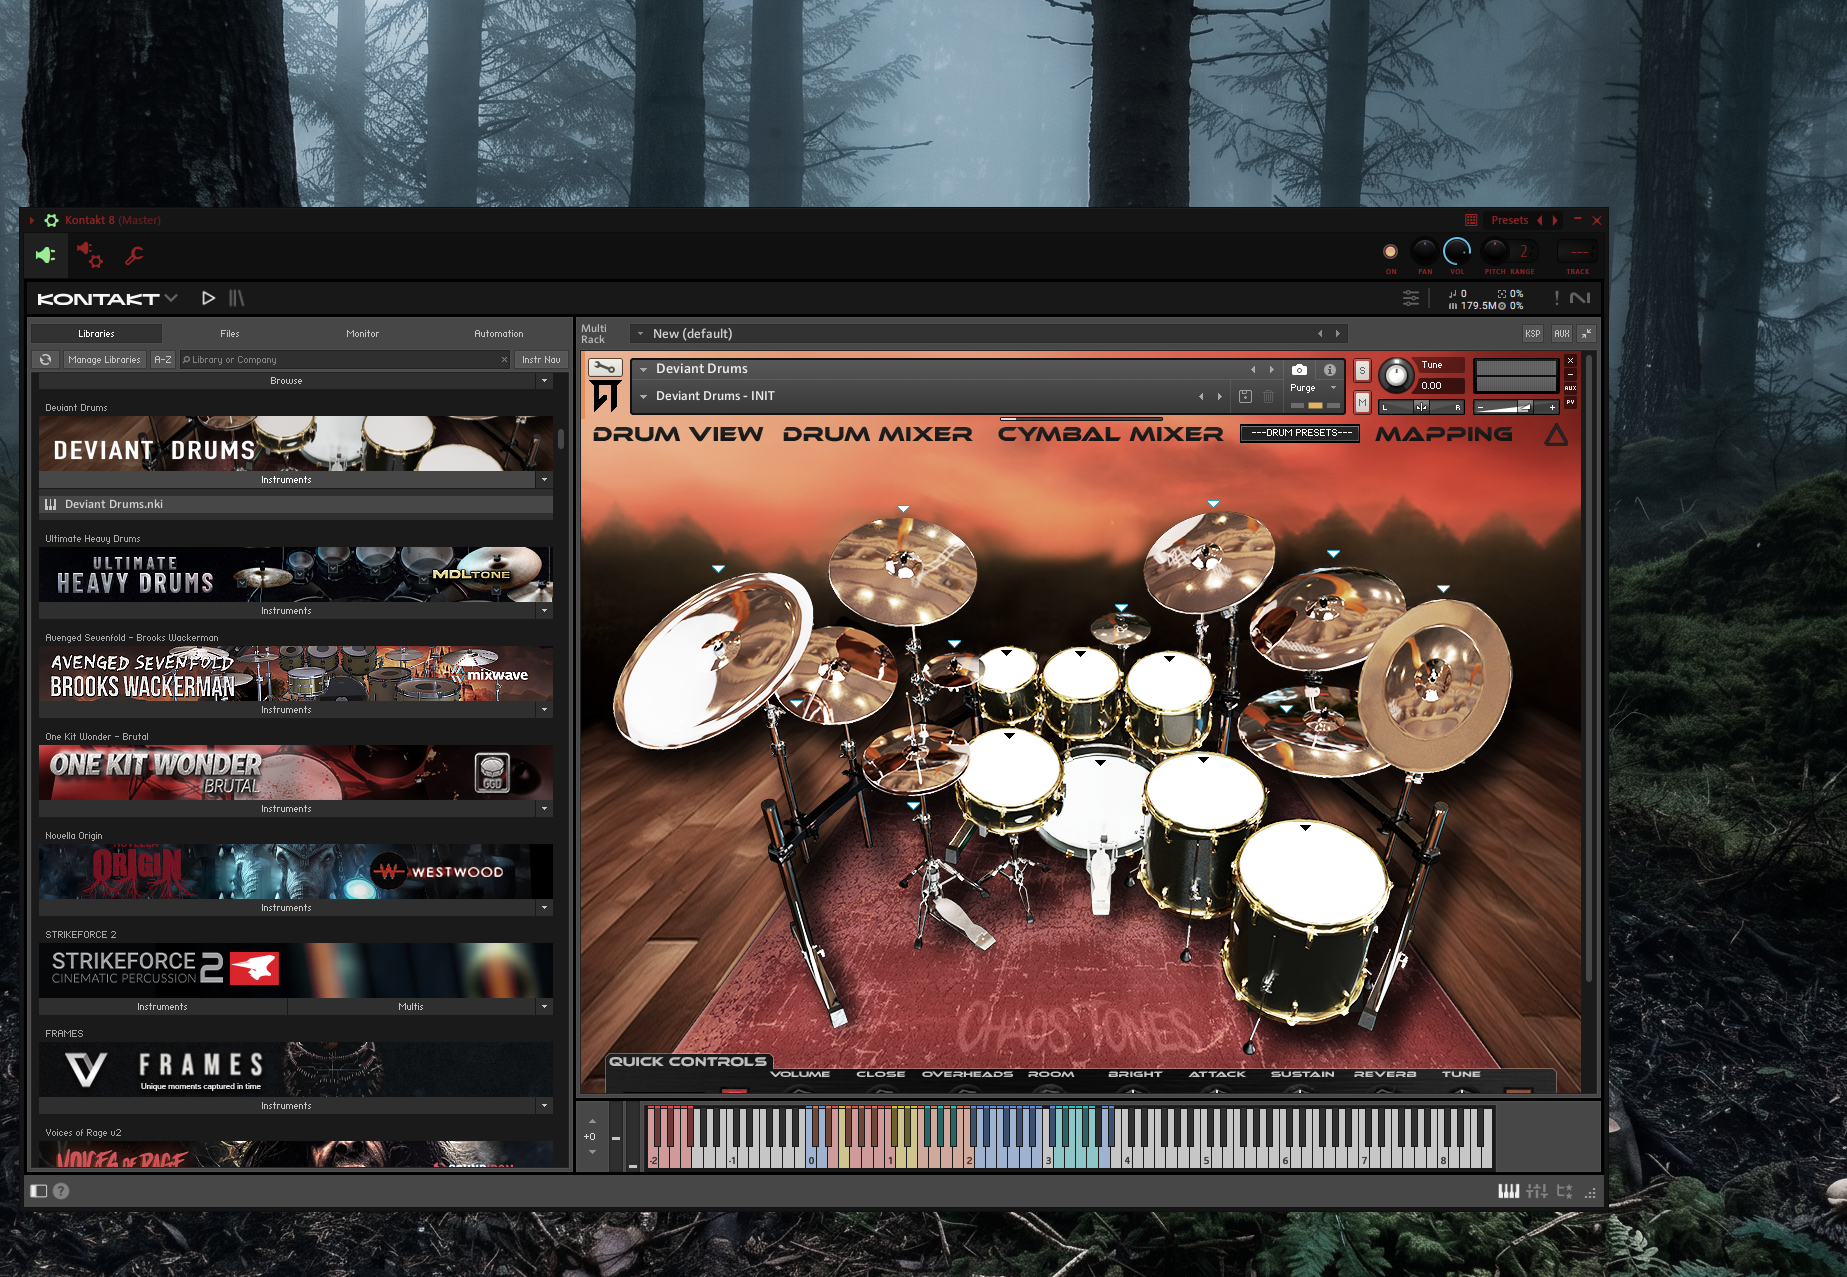Open the Kontakt mixer sliders icon

pos(1411,298)
